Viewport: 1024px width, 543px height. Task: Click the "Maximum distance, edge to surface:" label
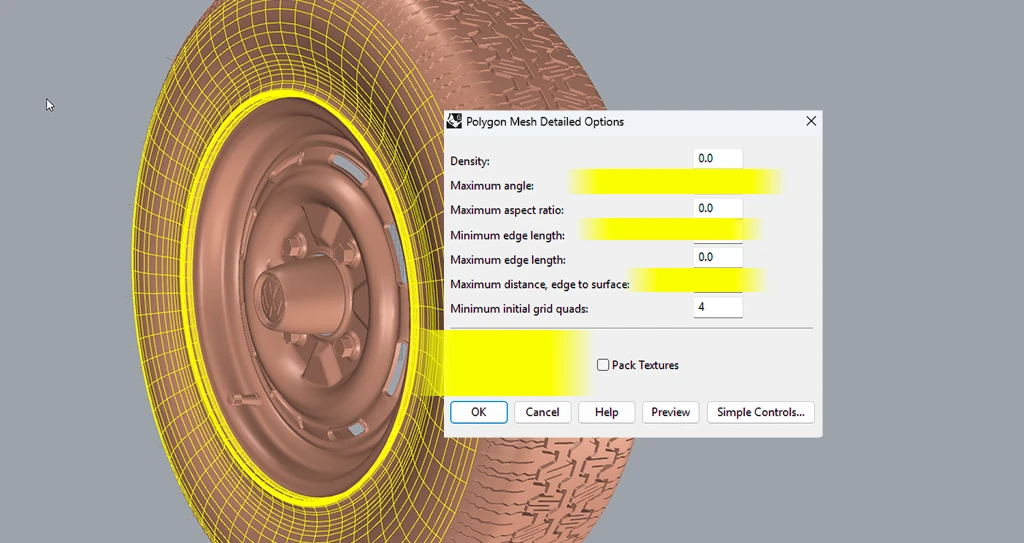click(x=539, y=285)
